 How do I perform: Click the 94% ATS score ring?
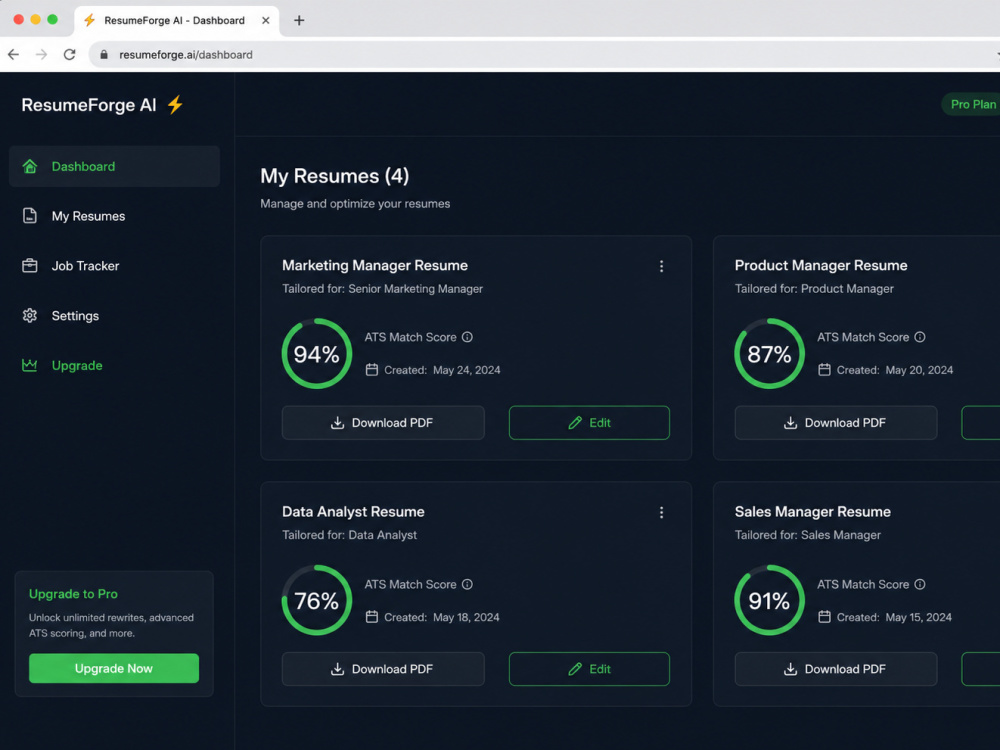point(317,354)
